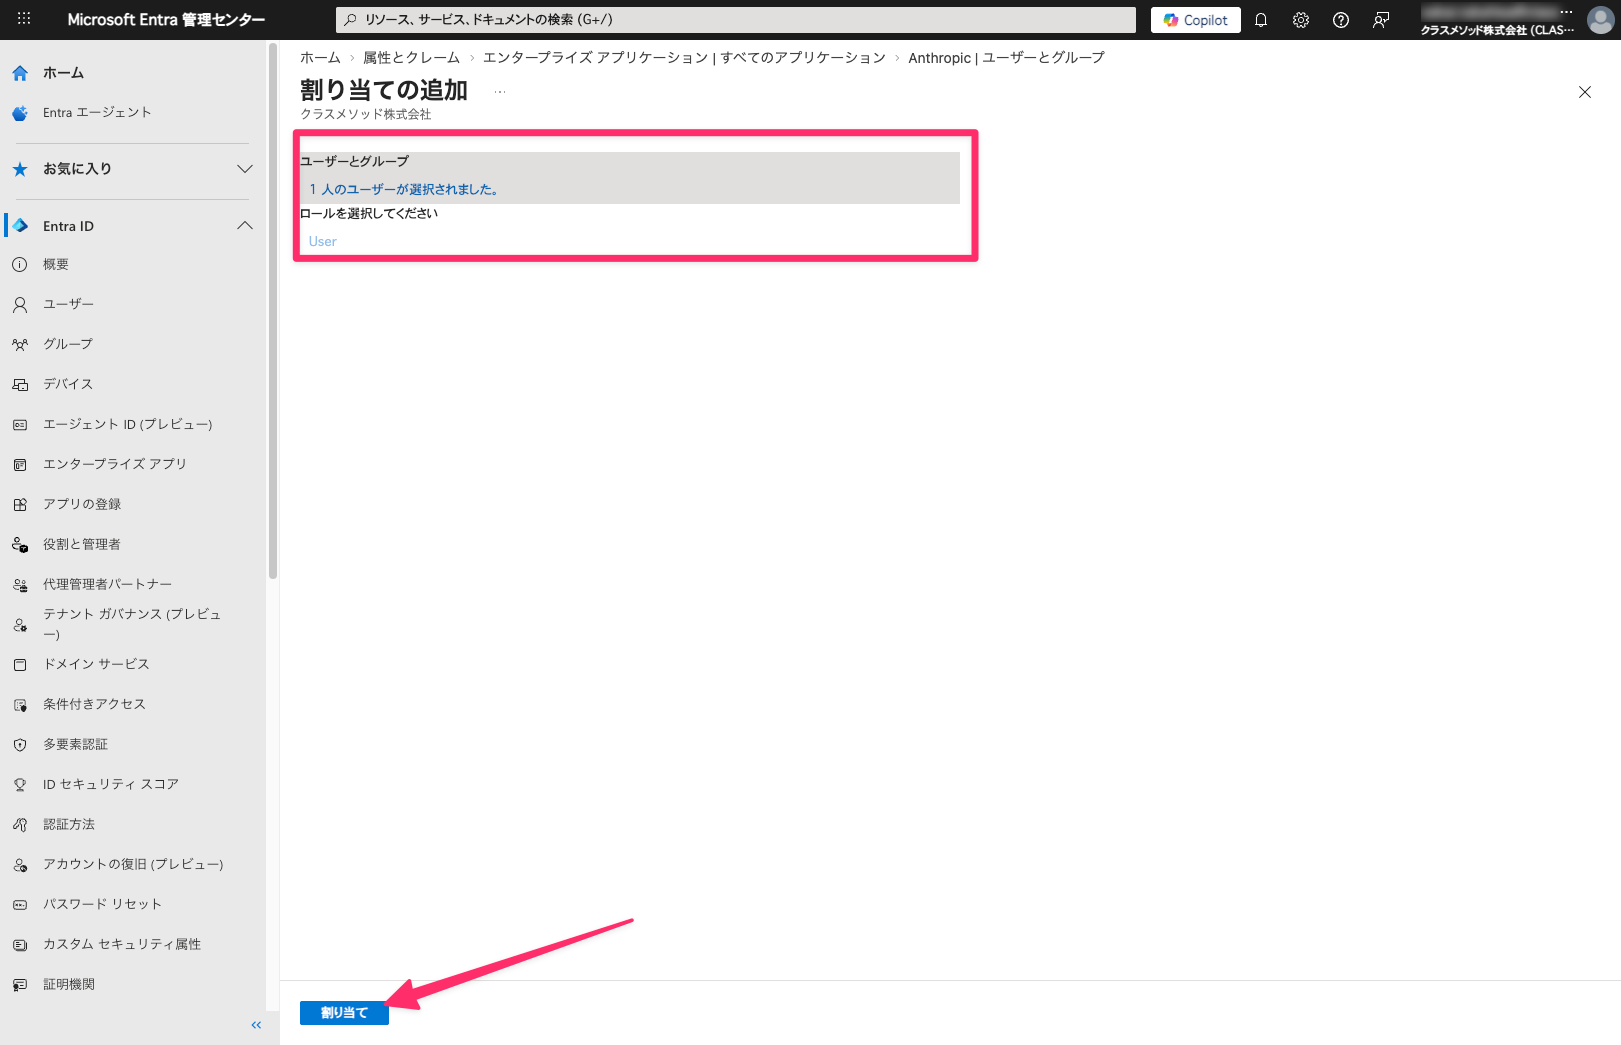1621x1045 pixels.
Task: Click the ユーザー person icon
Action: click(20, 305)
